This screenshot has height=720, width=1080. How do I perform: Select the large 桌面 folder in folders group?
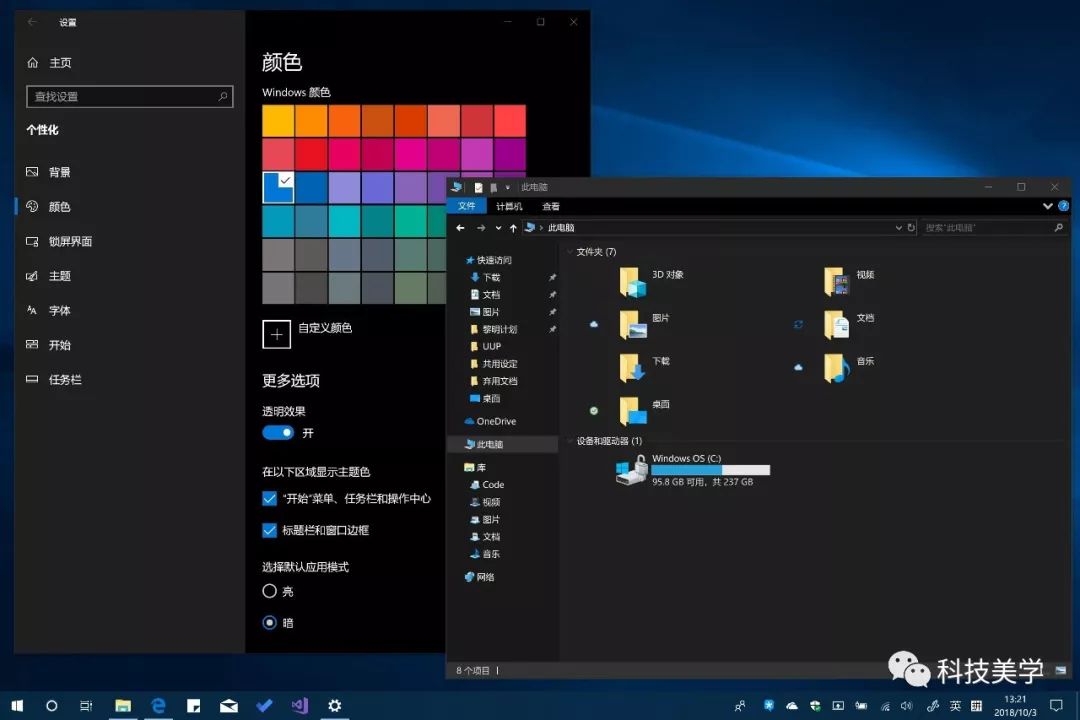[x=632, y=411]
